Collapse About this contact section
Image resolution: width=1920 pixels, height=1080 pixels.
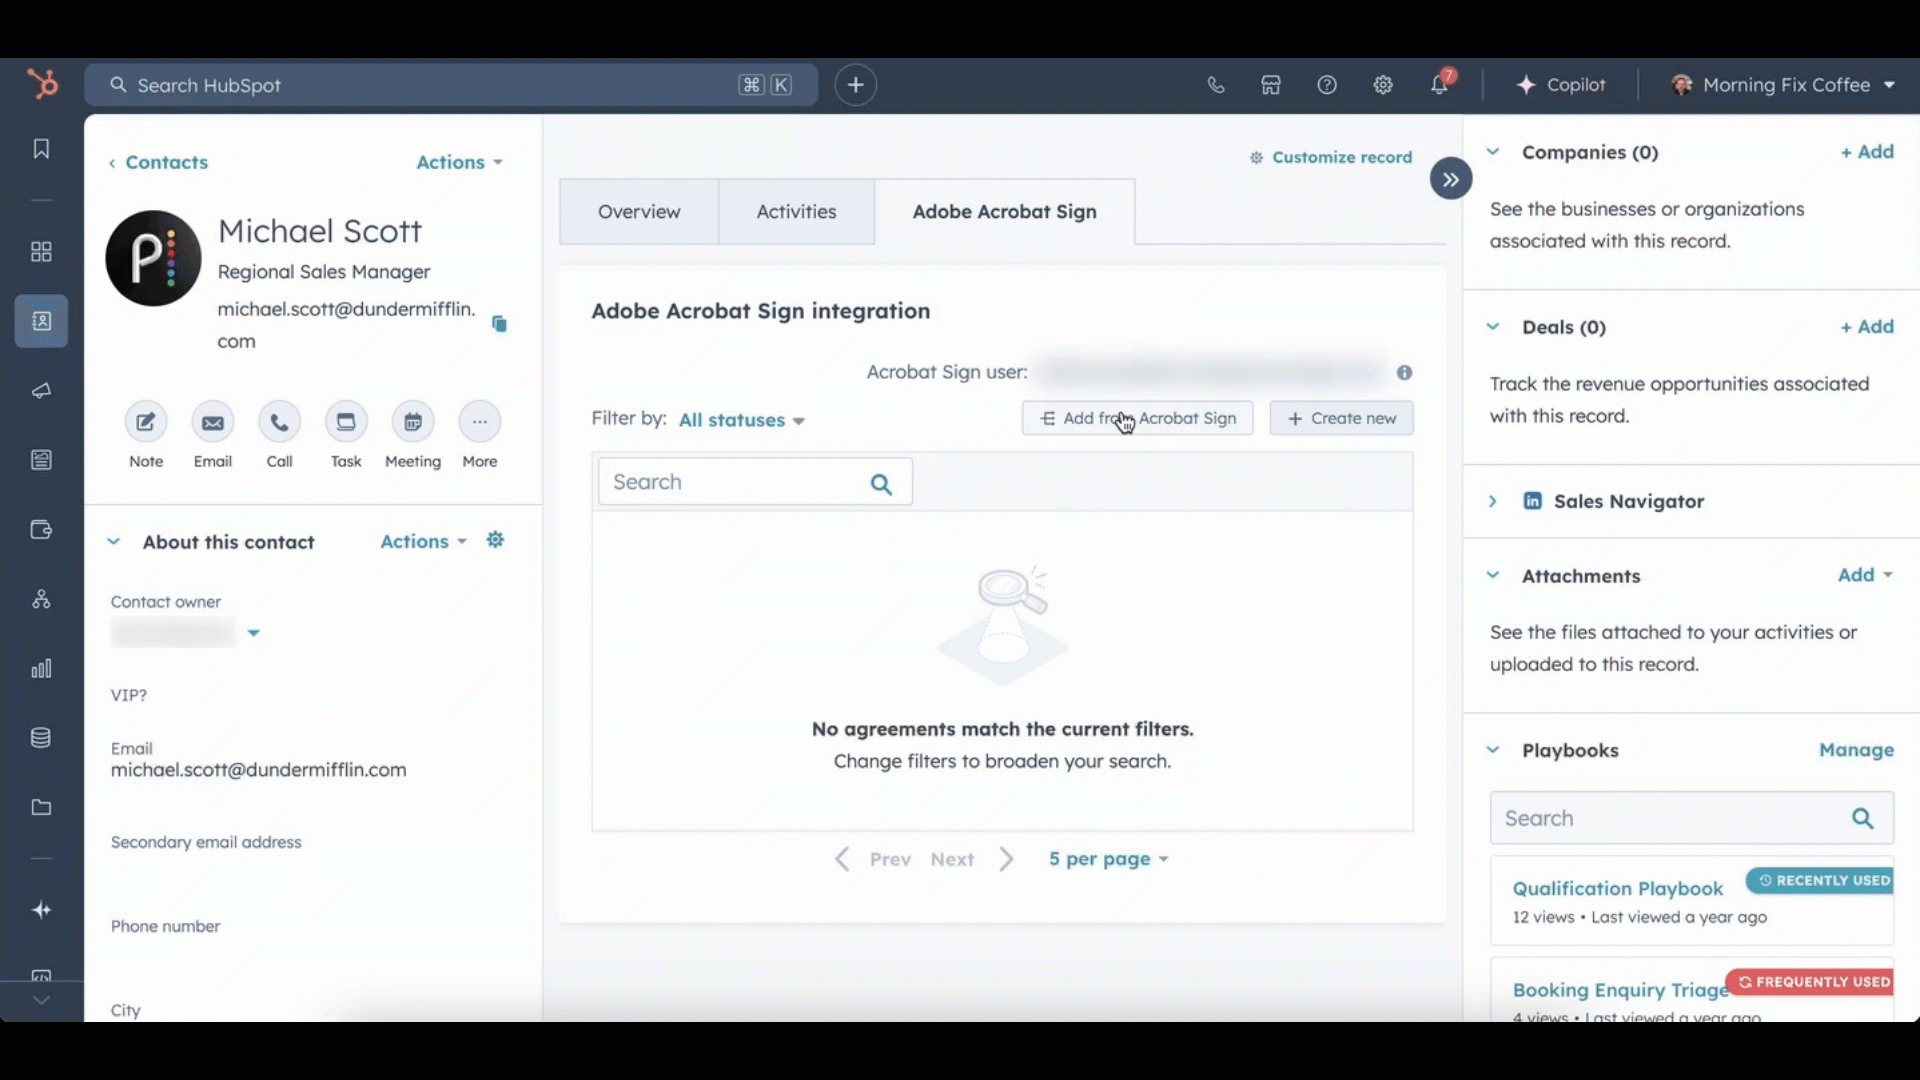pyautogui.click(x=114, y=542)
